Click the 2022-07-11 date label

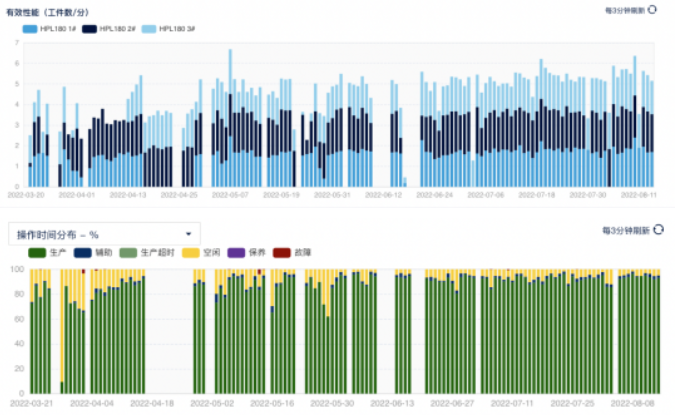(x=512, y=403)
